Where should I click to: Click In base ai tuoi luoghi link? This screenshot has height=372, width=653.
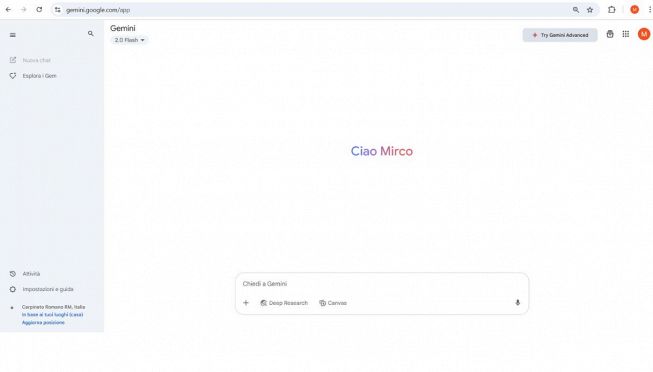tap(52, 315)
